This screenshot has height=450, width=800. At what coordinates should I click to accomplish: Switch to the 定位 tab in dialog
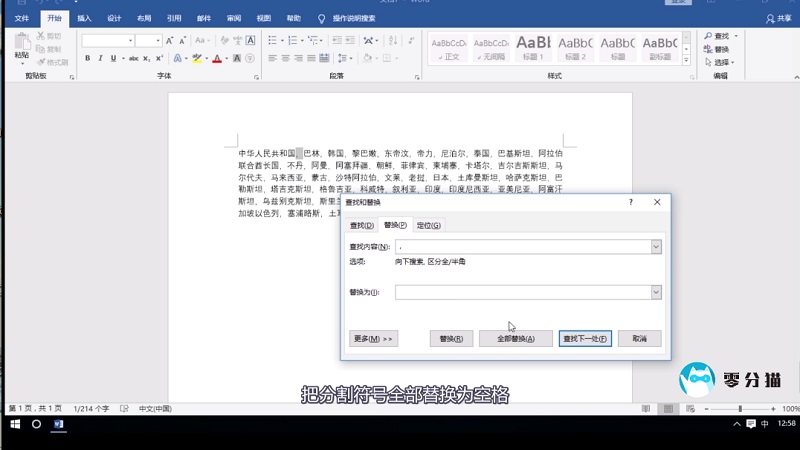coord(429,225)
